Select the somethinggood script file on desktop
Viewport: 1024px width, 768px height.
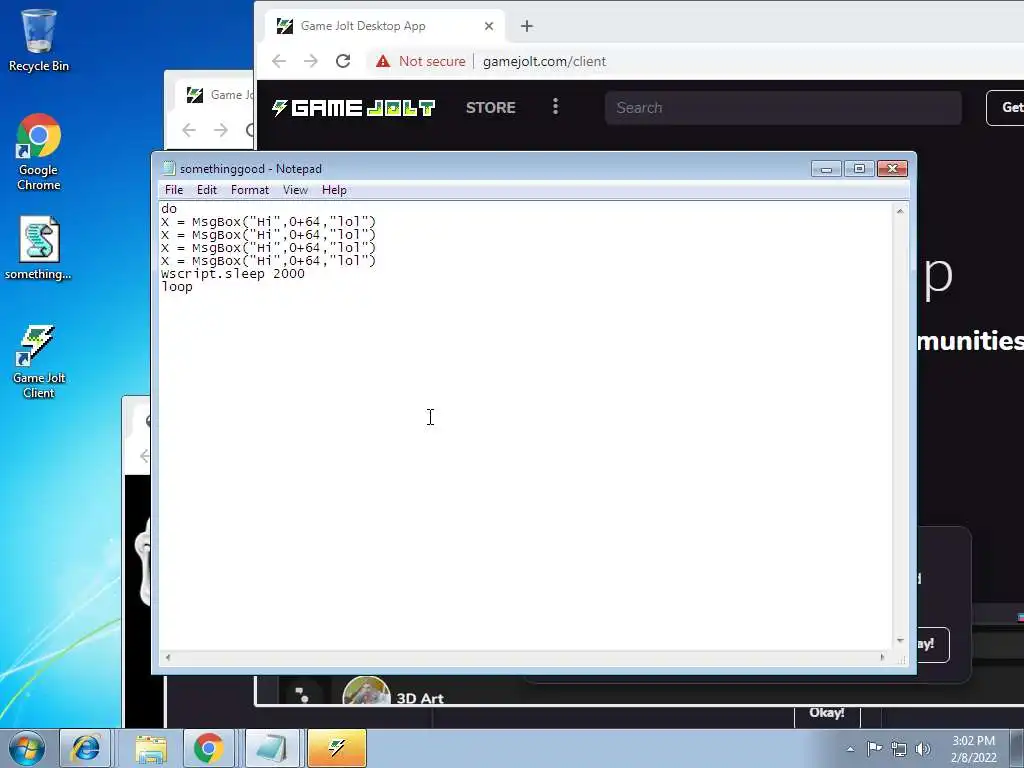point(39,248)
